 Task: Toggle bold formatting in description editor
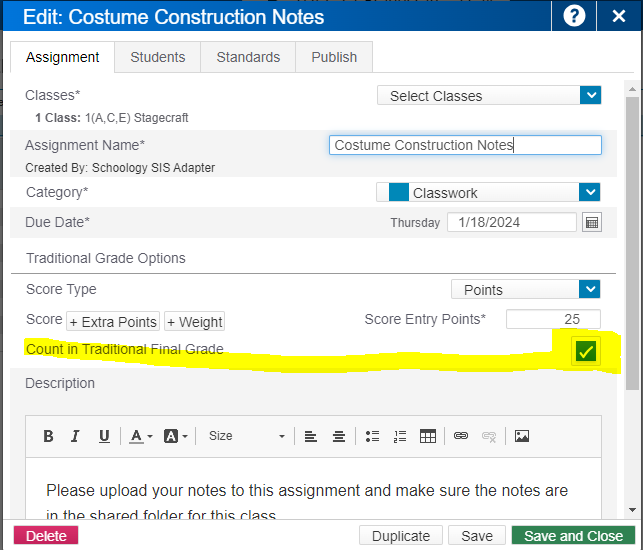pyautogui.click(x=48, y=436)
